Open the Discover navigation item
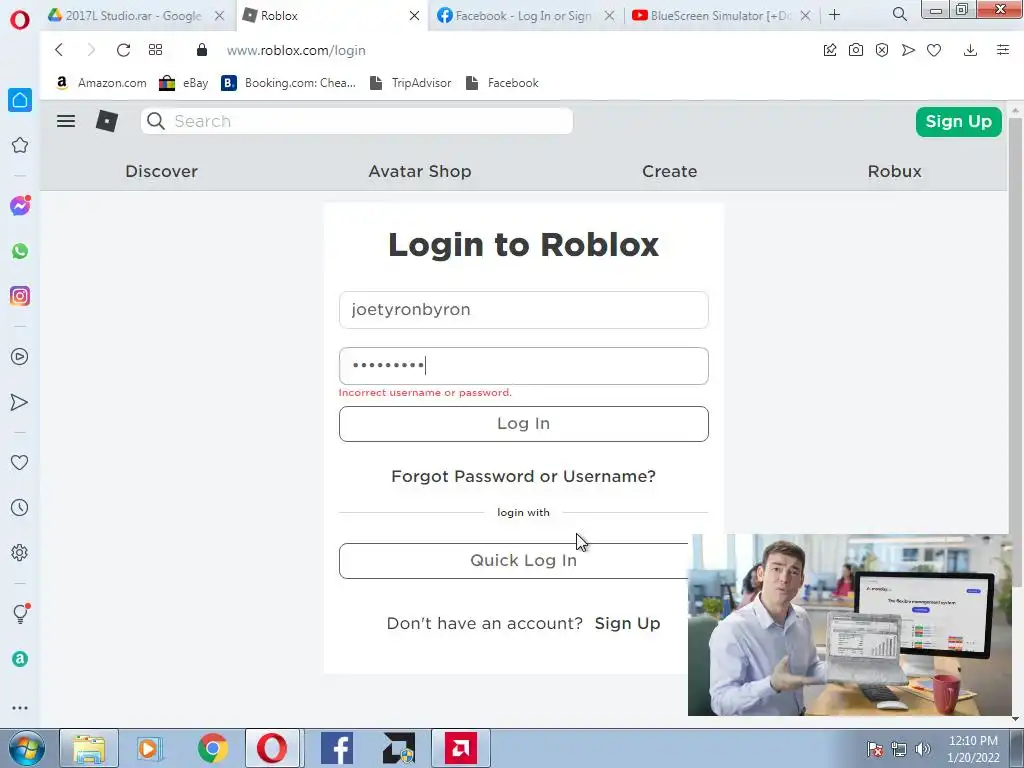Viewport: 1024px width, 768px height. [161, 171]
